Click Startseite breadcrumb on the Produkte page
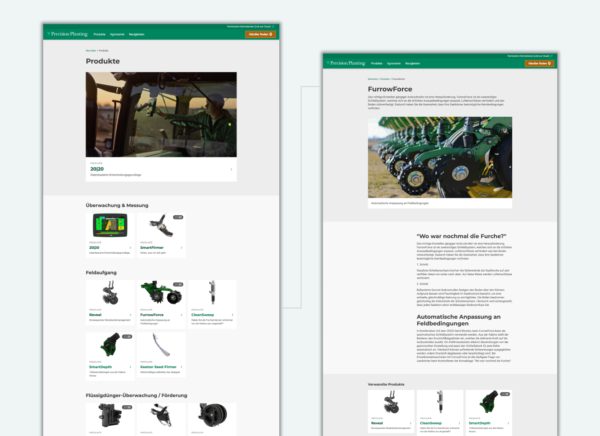 click(91, 51)
